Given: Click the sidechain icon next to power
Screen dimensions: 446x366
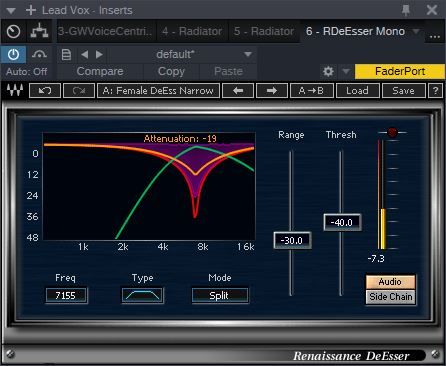Looking at the screenshot, I should pyautogui.click(x=39, y=54).
